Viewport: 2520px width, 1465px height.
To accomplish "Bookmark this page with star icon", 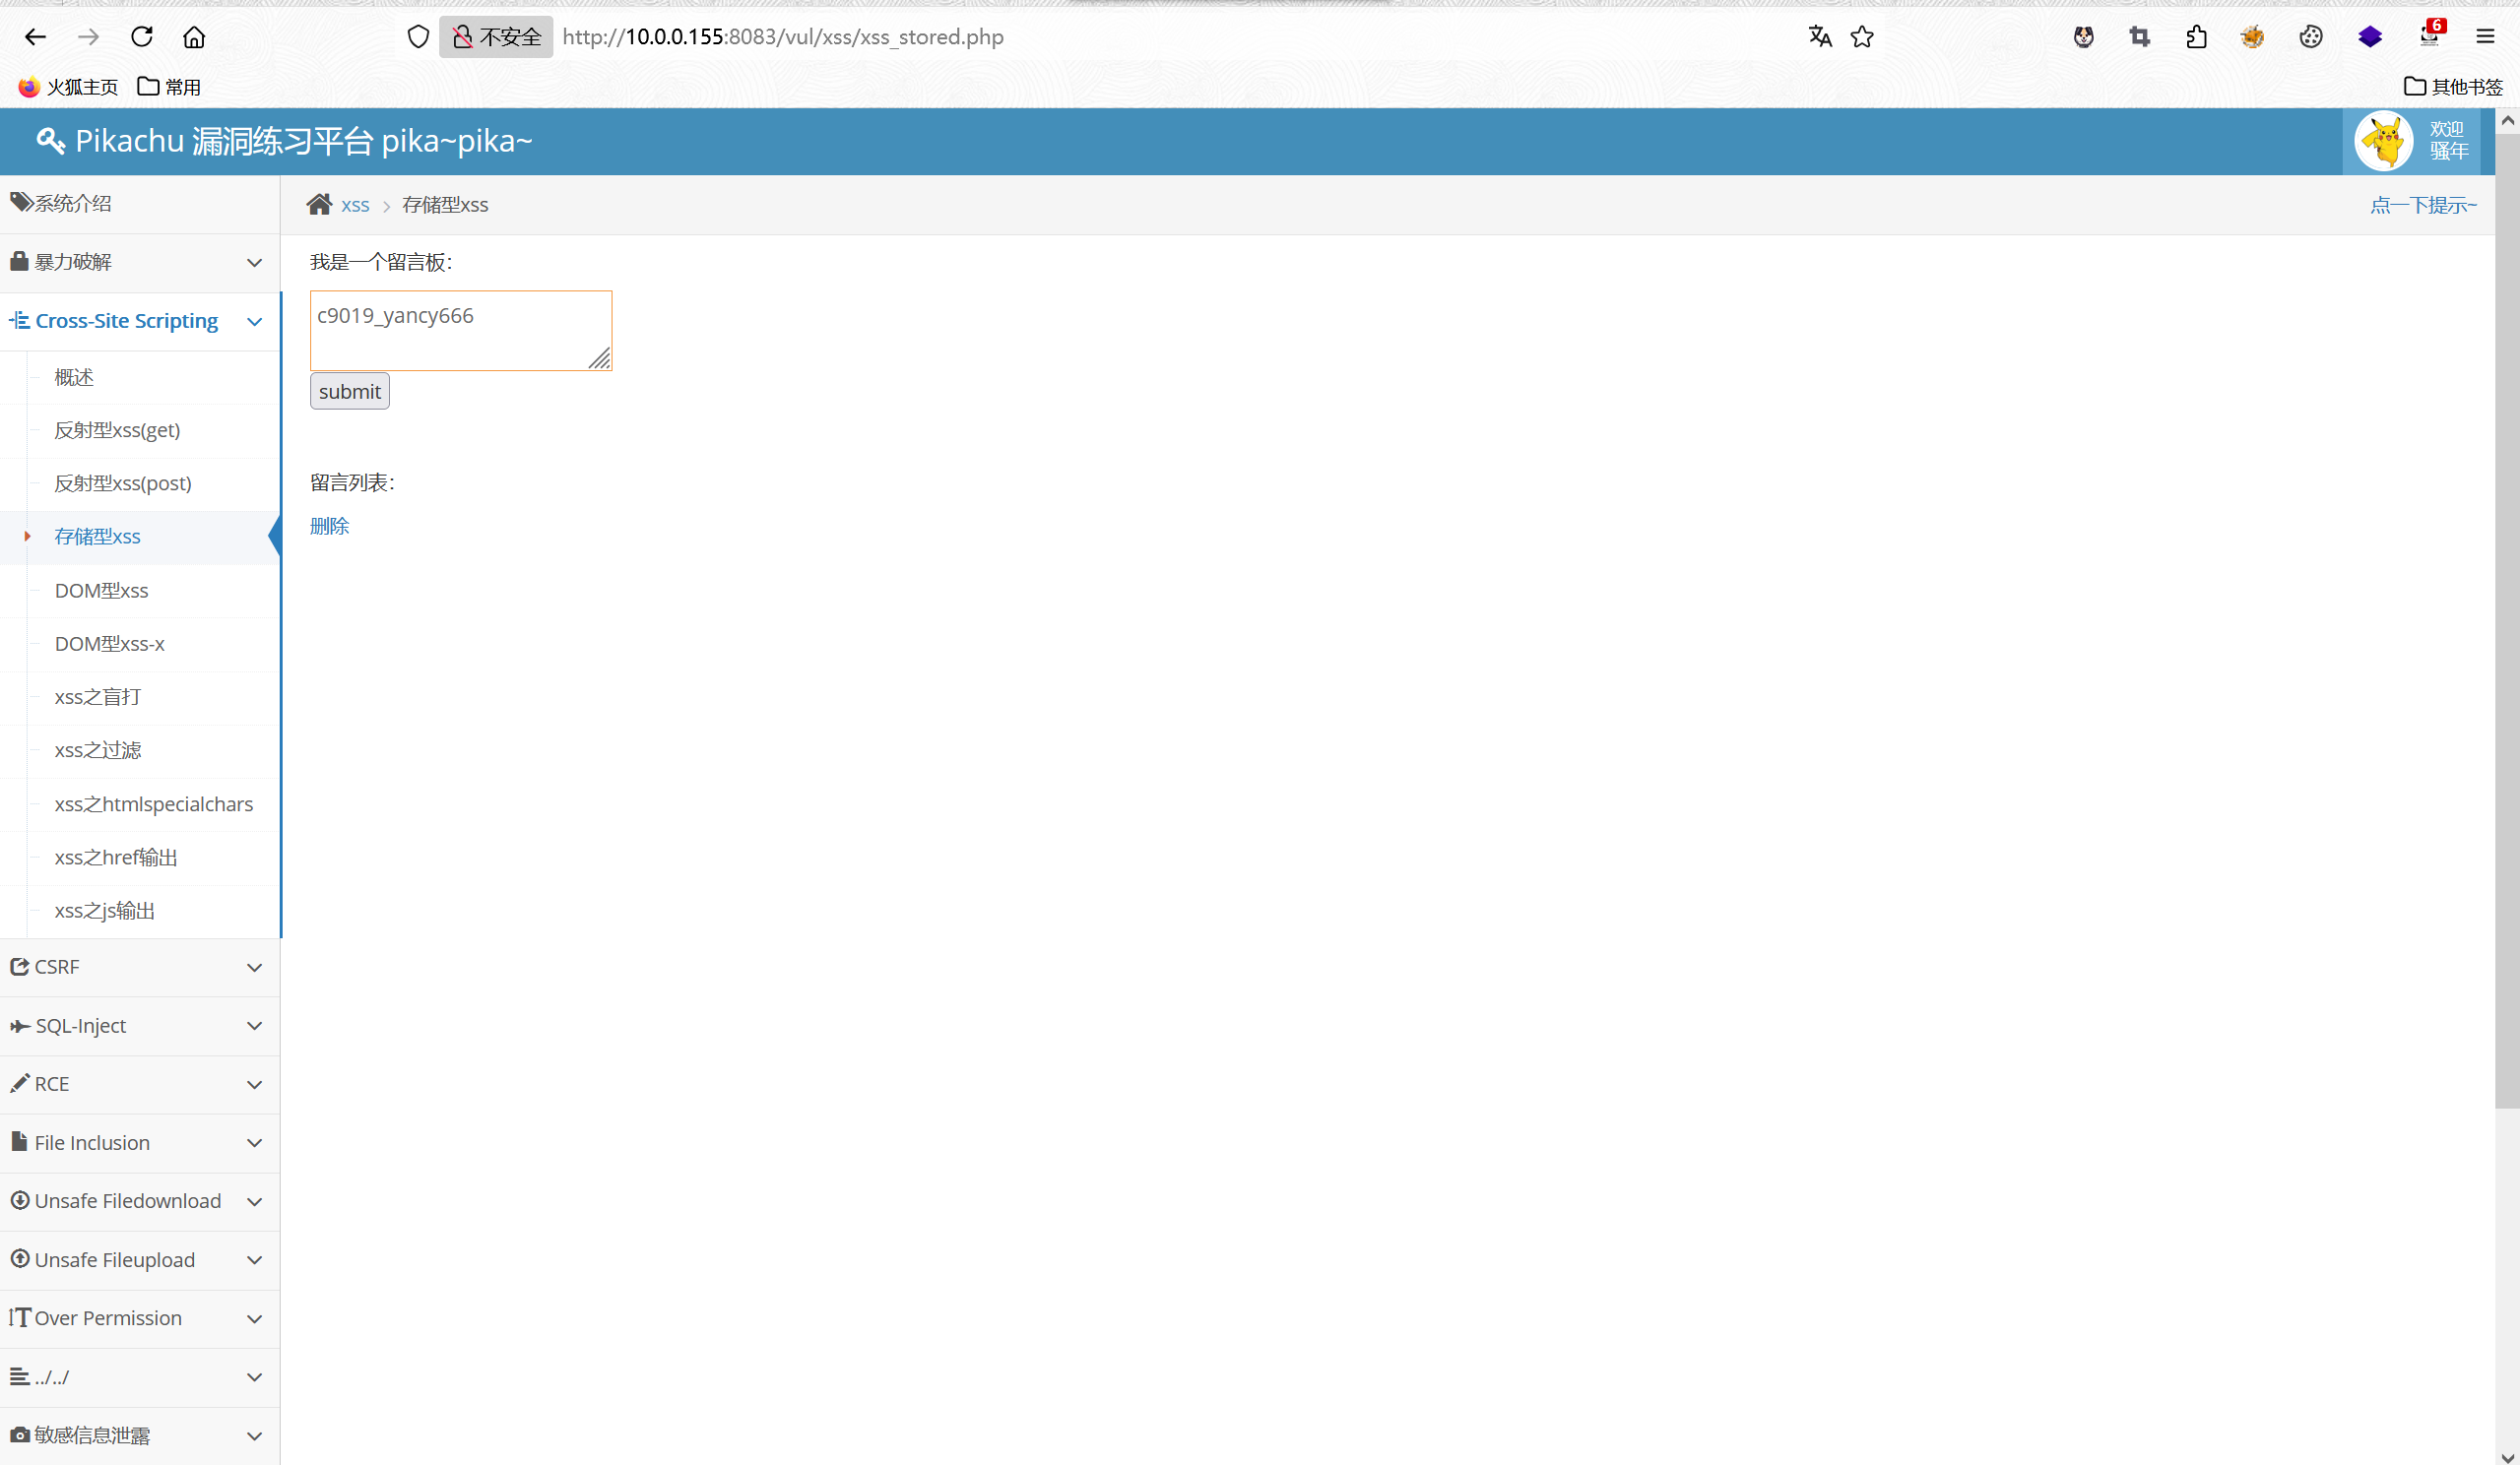I will point(1861,37).
